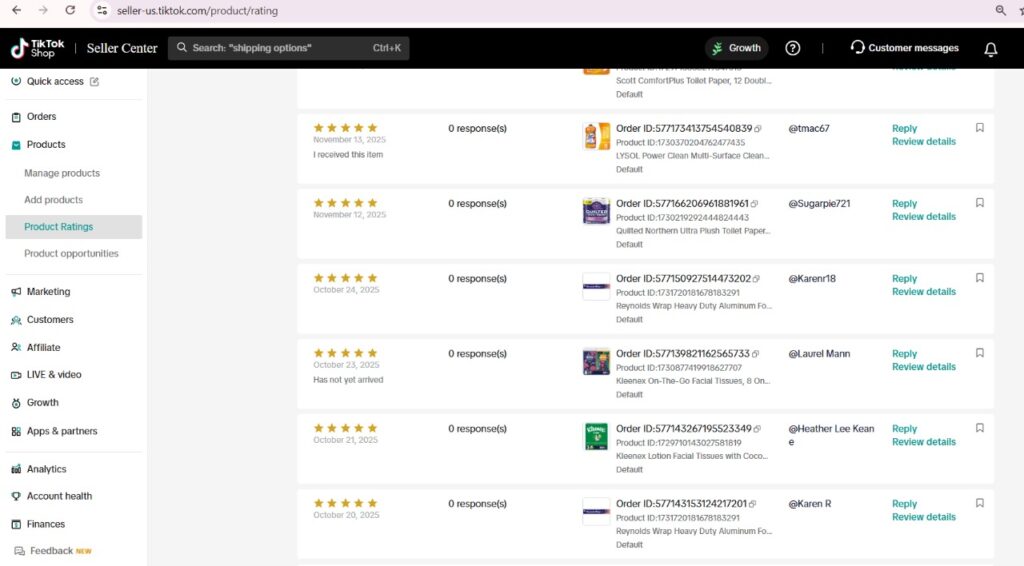Open Customer messages
This screenshot has height=566, width=1024.
904,48
